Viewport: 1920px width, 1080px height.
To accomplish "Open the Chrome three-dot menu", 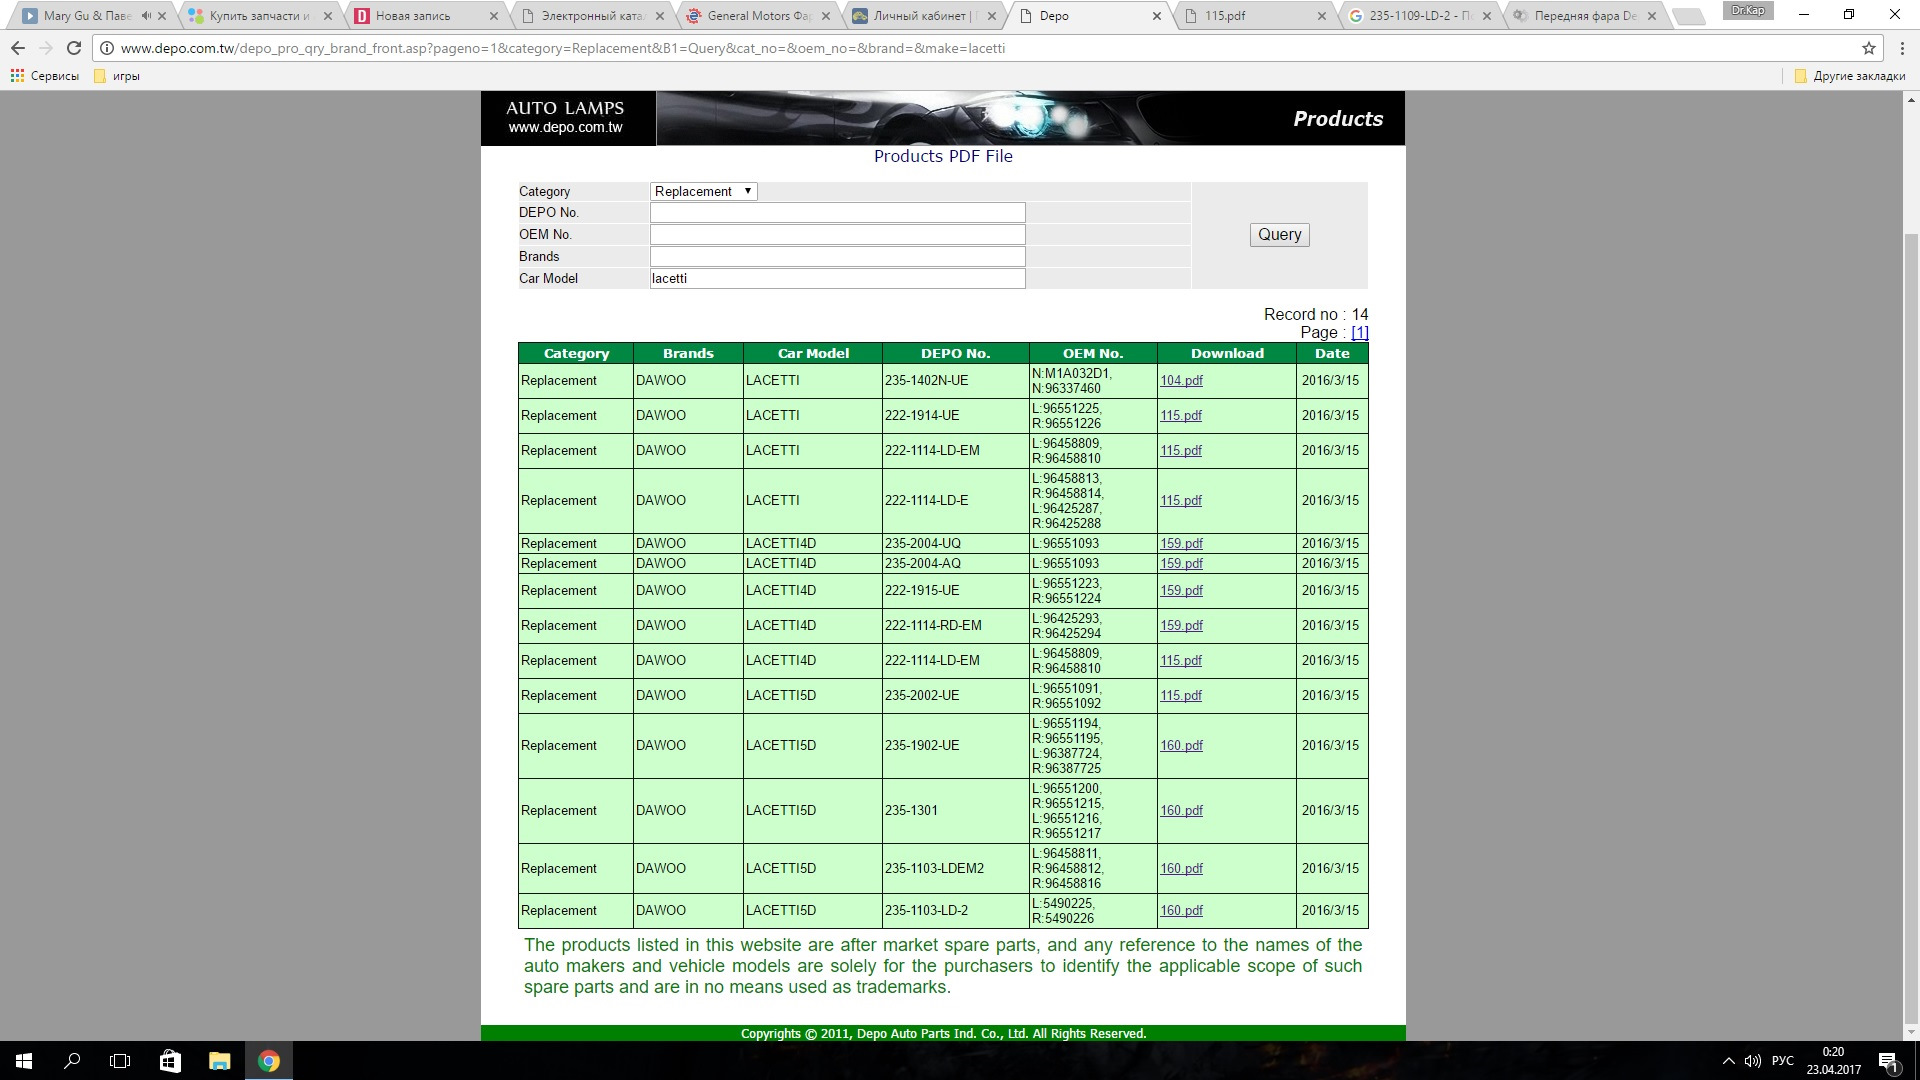I will [1900, 48].
